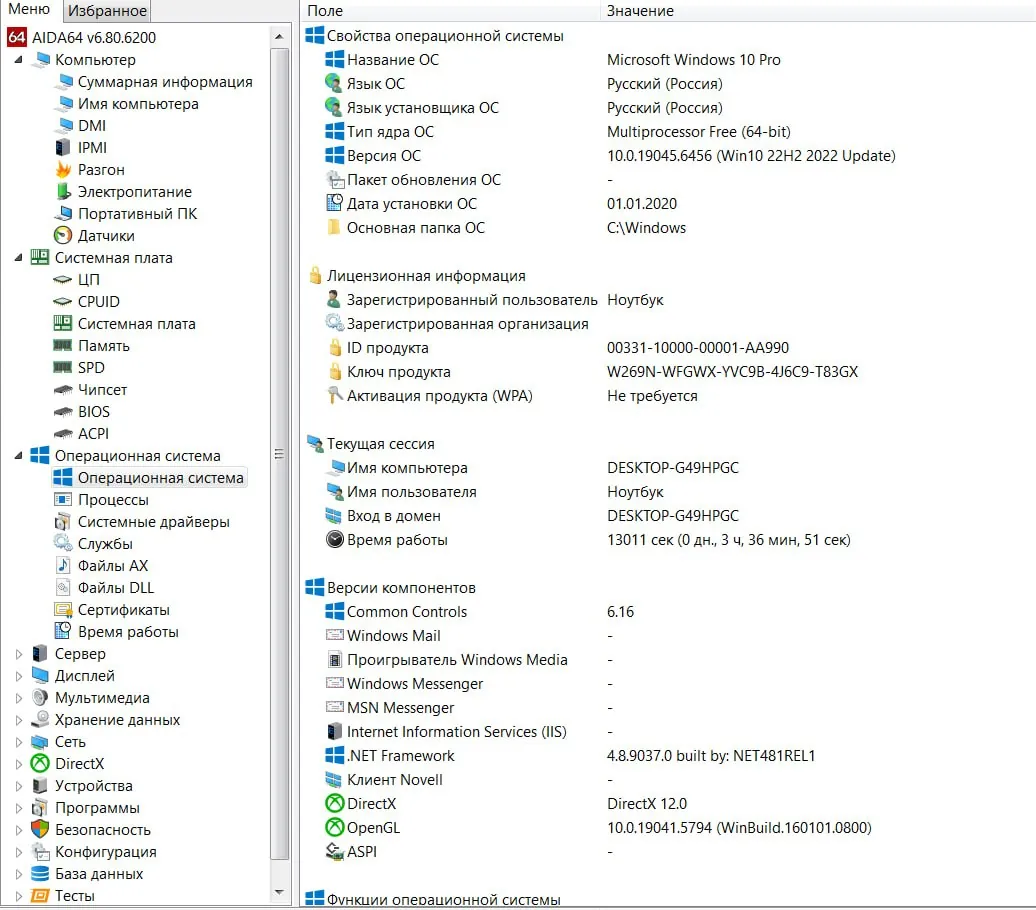Open the Программы tree item

[x=97, y=808]
